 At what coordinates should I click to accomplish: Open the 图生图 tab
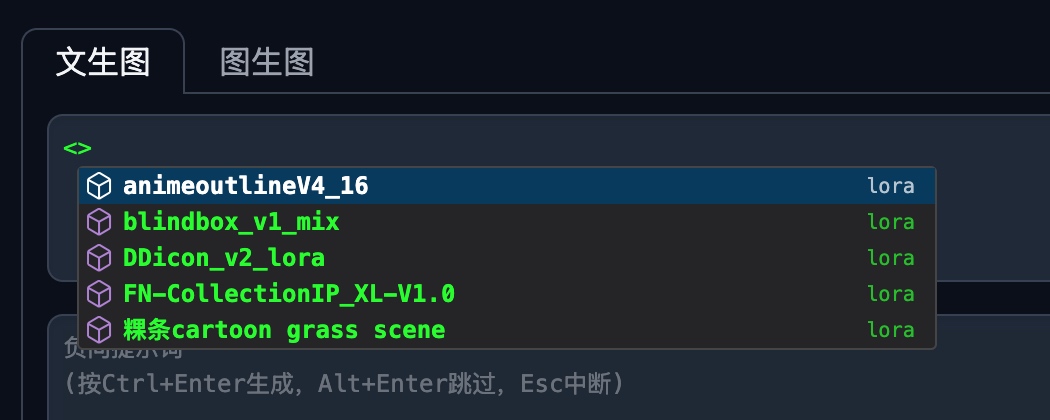point(267,62)
